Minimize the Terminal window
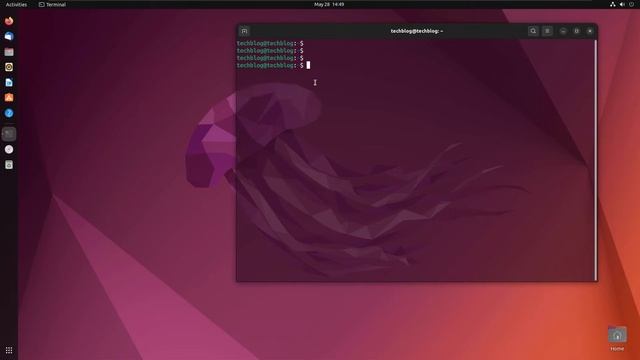Viewport: 640px width, 360px height. click(x=563, y=31)
